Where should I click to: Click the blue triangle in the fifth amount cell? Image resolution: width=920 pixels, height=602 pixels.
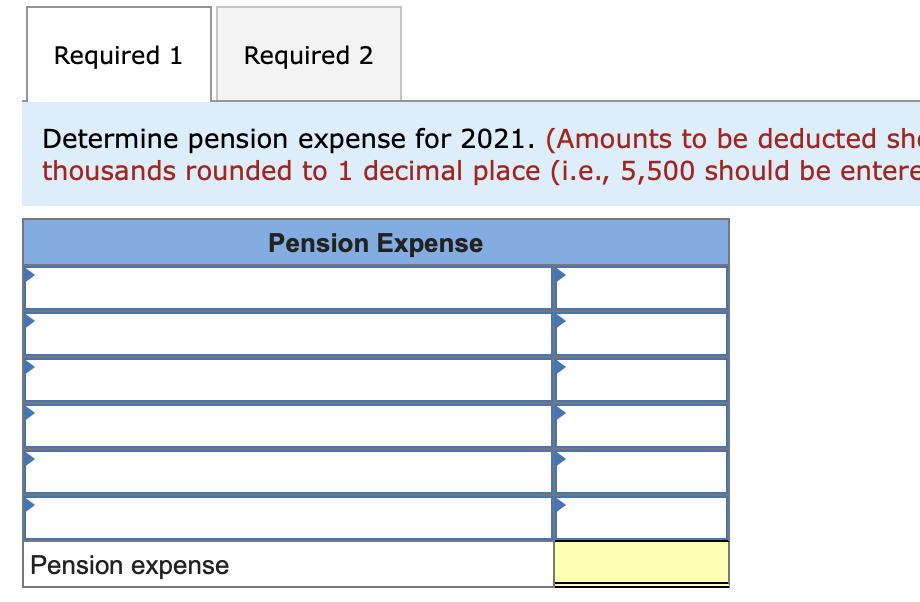click(560, 455)
